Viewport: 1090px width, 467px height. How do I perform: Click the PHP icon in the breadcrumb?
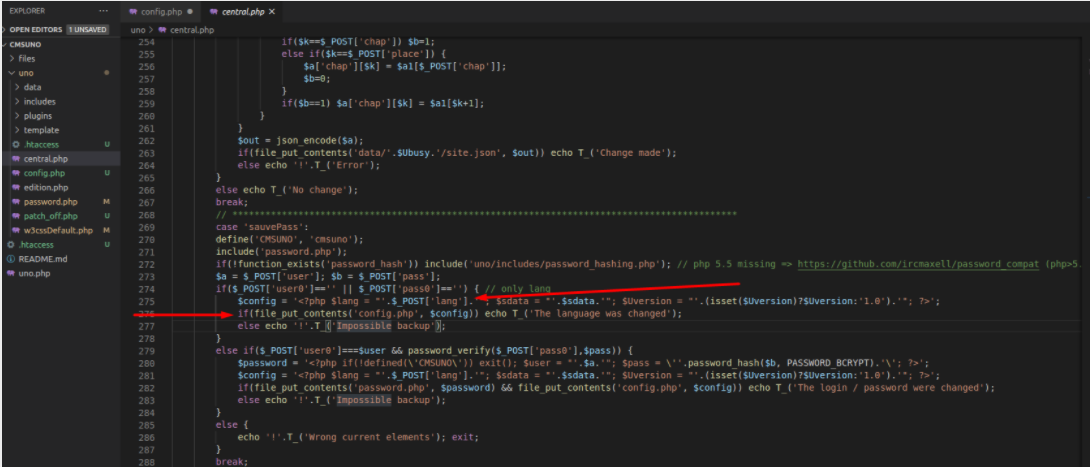tap(163, 30)
